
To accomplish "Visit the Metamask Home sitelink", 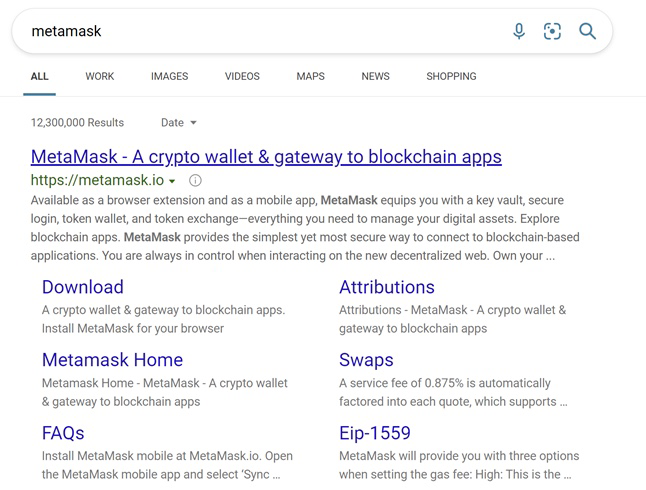I will point(112,360).
